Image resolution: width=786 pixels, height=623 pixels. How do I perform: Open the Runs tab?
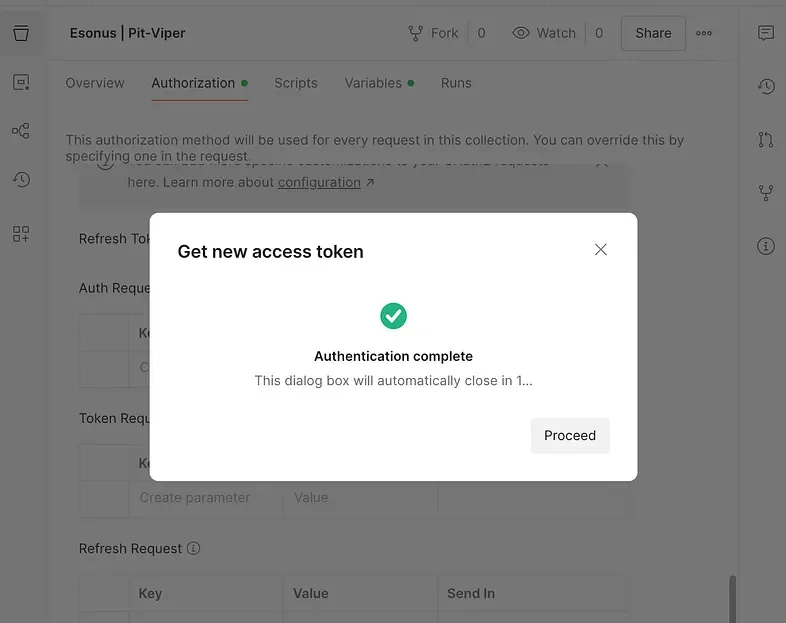pyautogui.click(x=456, y=83)
